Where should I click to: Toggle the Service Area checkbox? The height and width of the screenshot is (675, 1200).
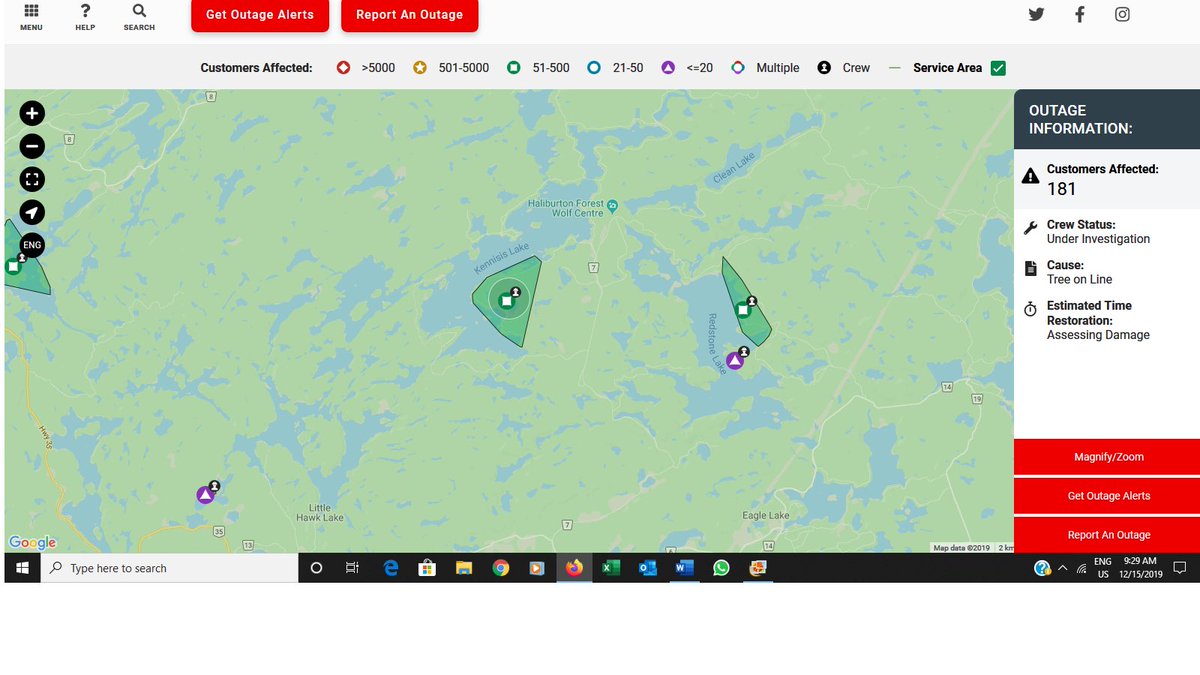tap(998, 68)
